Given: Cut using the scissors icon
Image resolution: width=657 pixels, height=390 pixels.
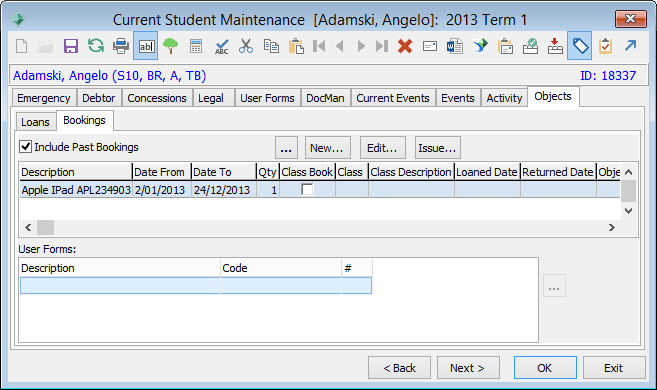Looking at the screenshot, I should coord(246,46).
